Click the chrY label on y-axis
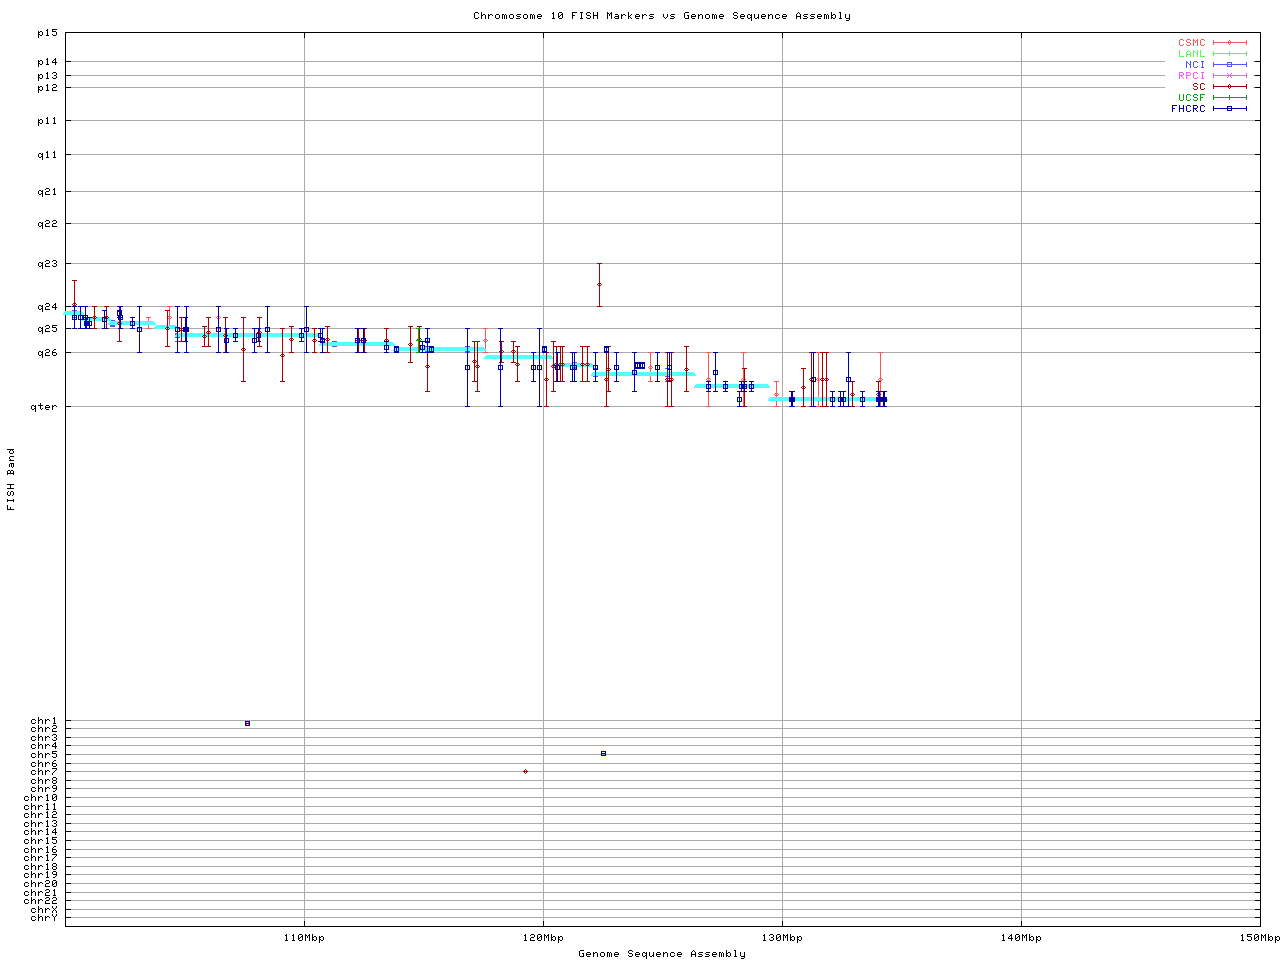 tap(44, 917)
